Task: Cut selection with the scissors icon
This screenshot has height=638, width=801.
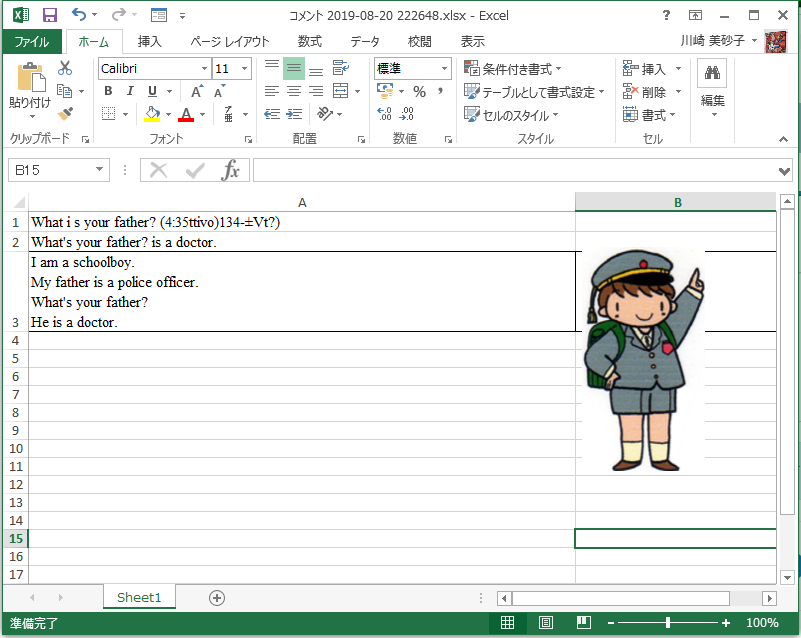Action: tap(65, 68)
